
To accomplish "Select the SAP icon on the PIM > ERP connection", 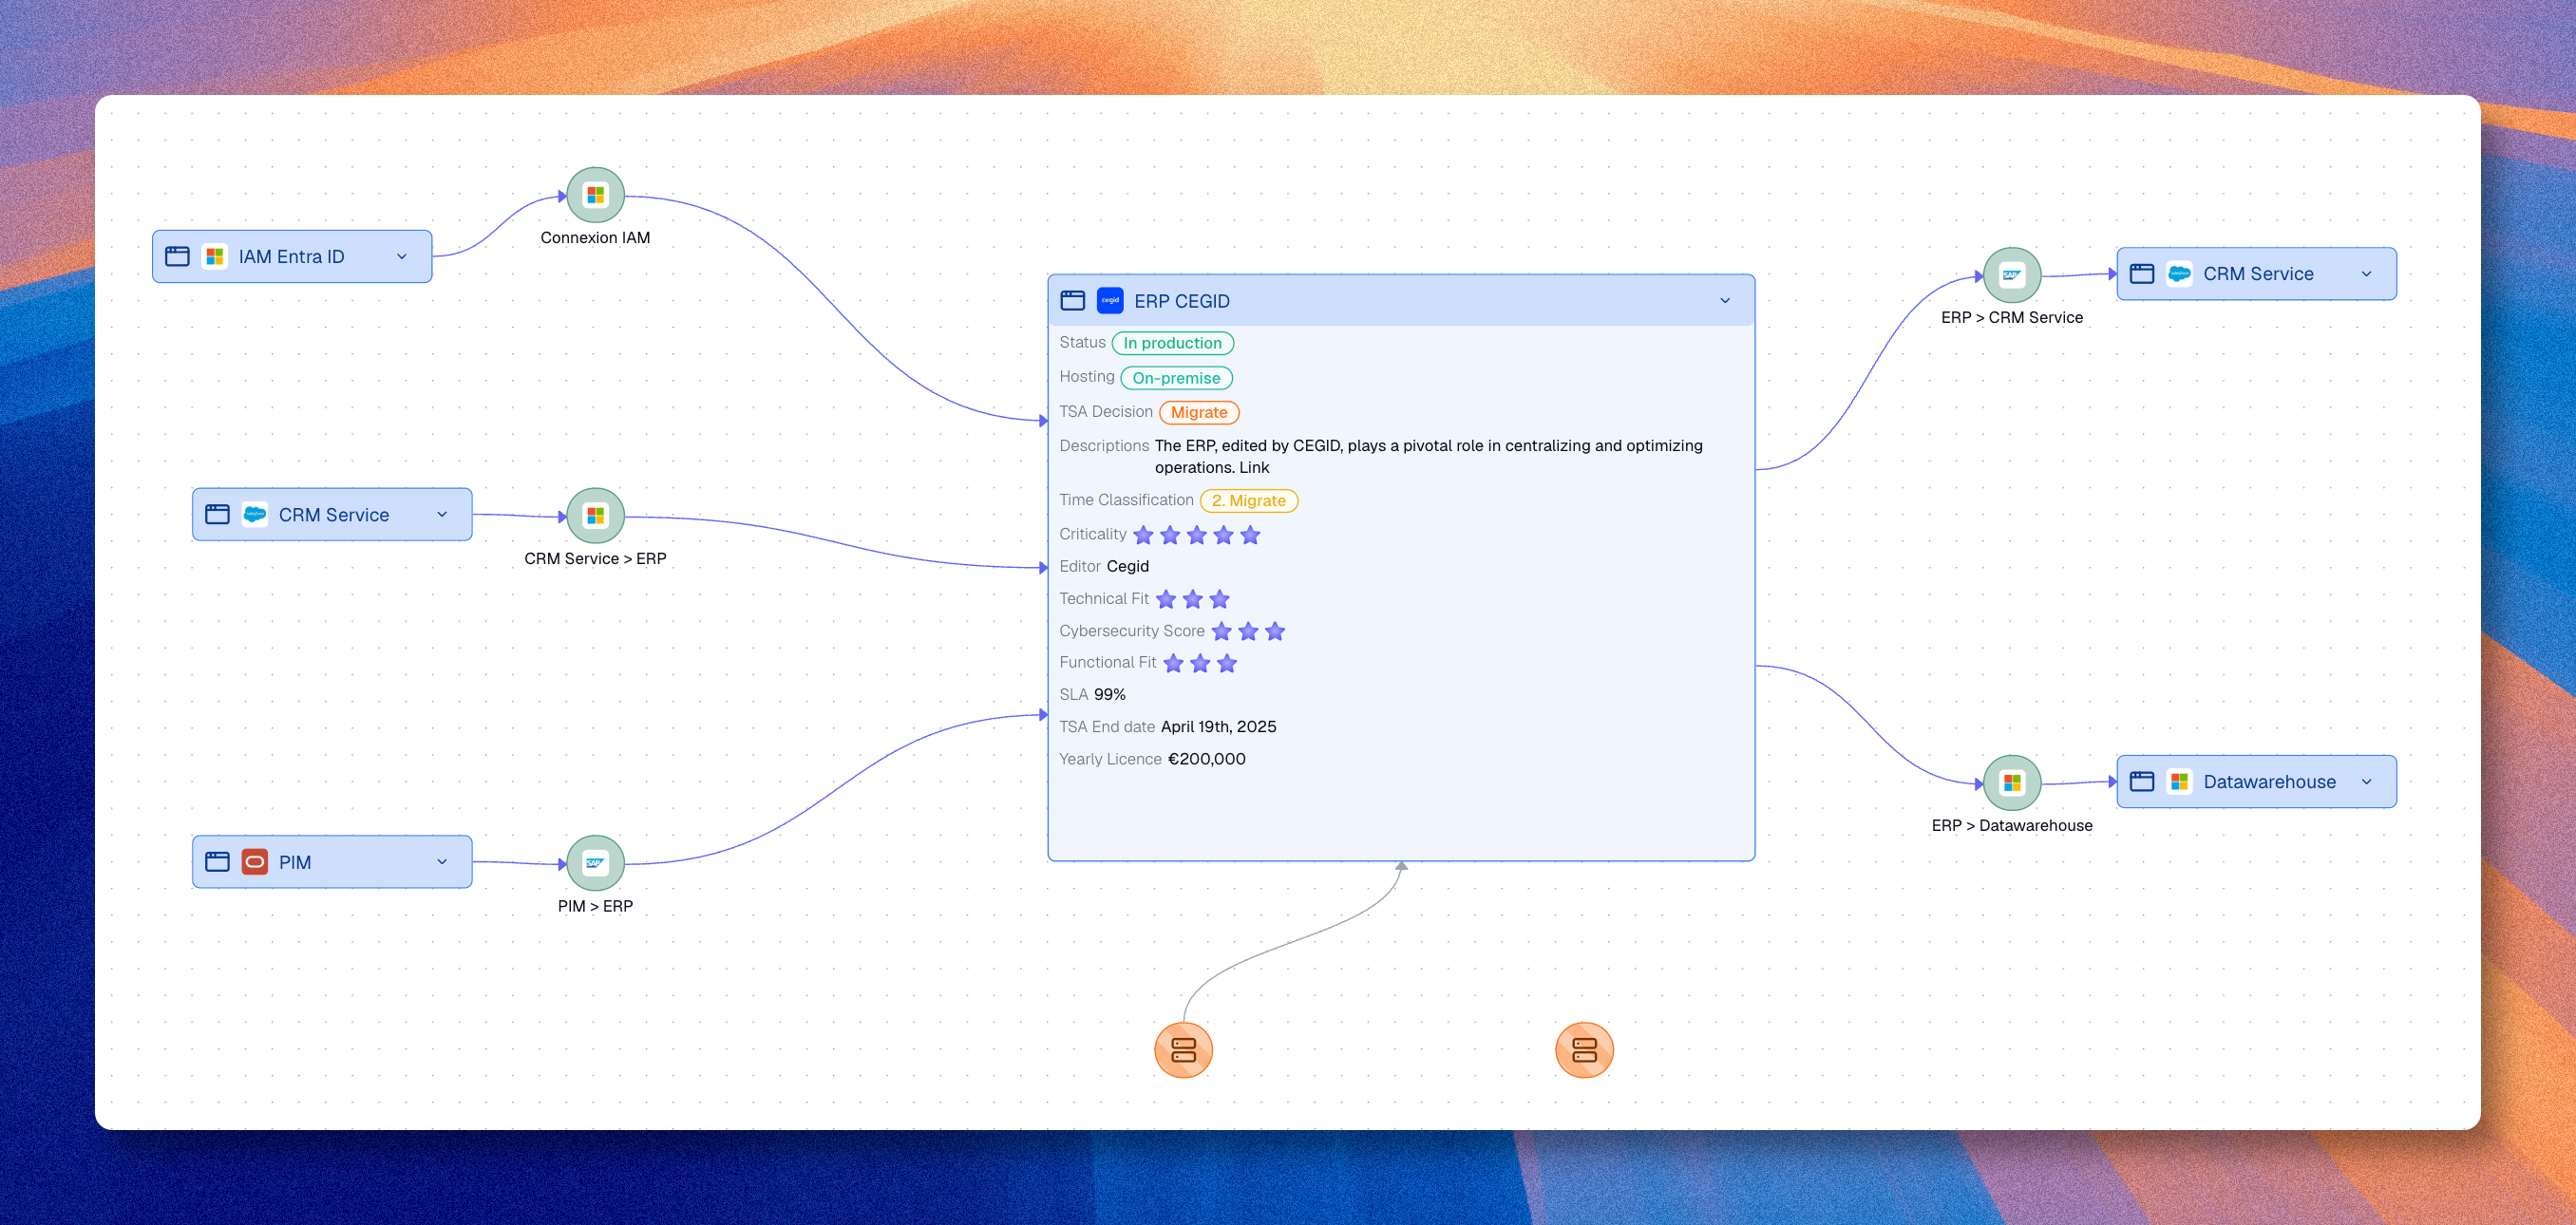I will click(595, 862).
